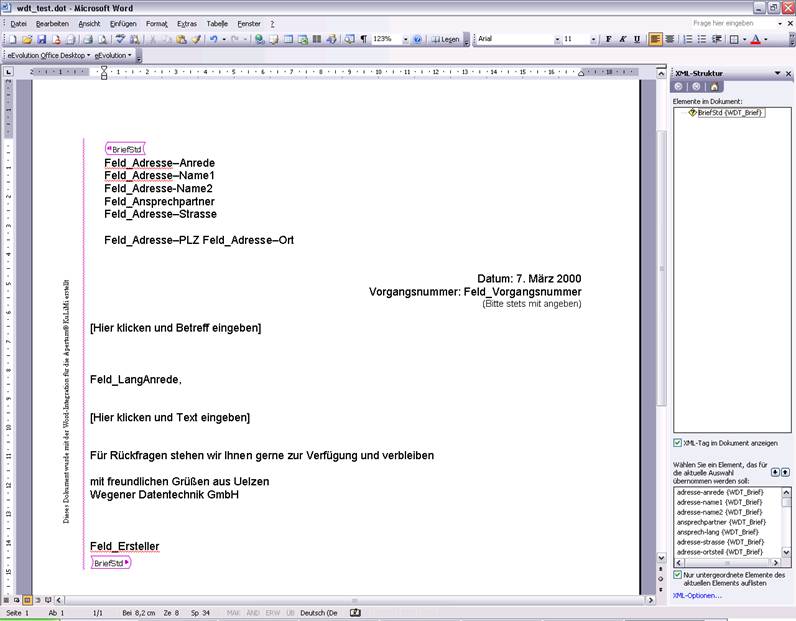The height and width of the screenshot is (621, 796).
Task: Close the XML-Struktur task pane
Action: 788,74
